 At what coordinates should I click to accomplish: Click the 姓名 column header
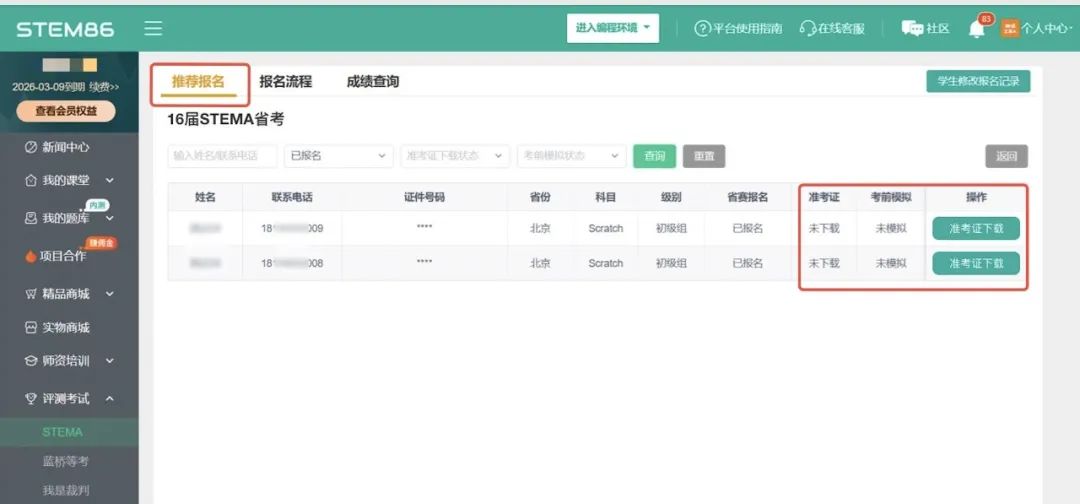(205, 198)
